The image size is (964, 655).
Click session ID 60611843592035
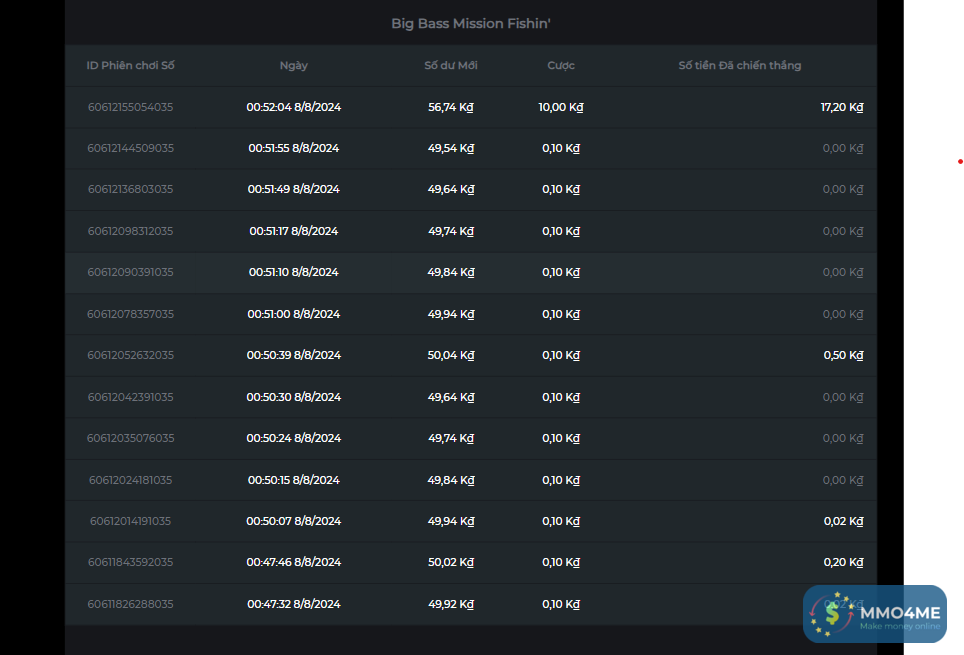click(x=130, y=562)
